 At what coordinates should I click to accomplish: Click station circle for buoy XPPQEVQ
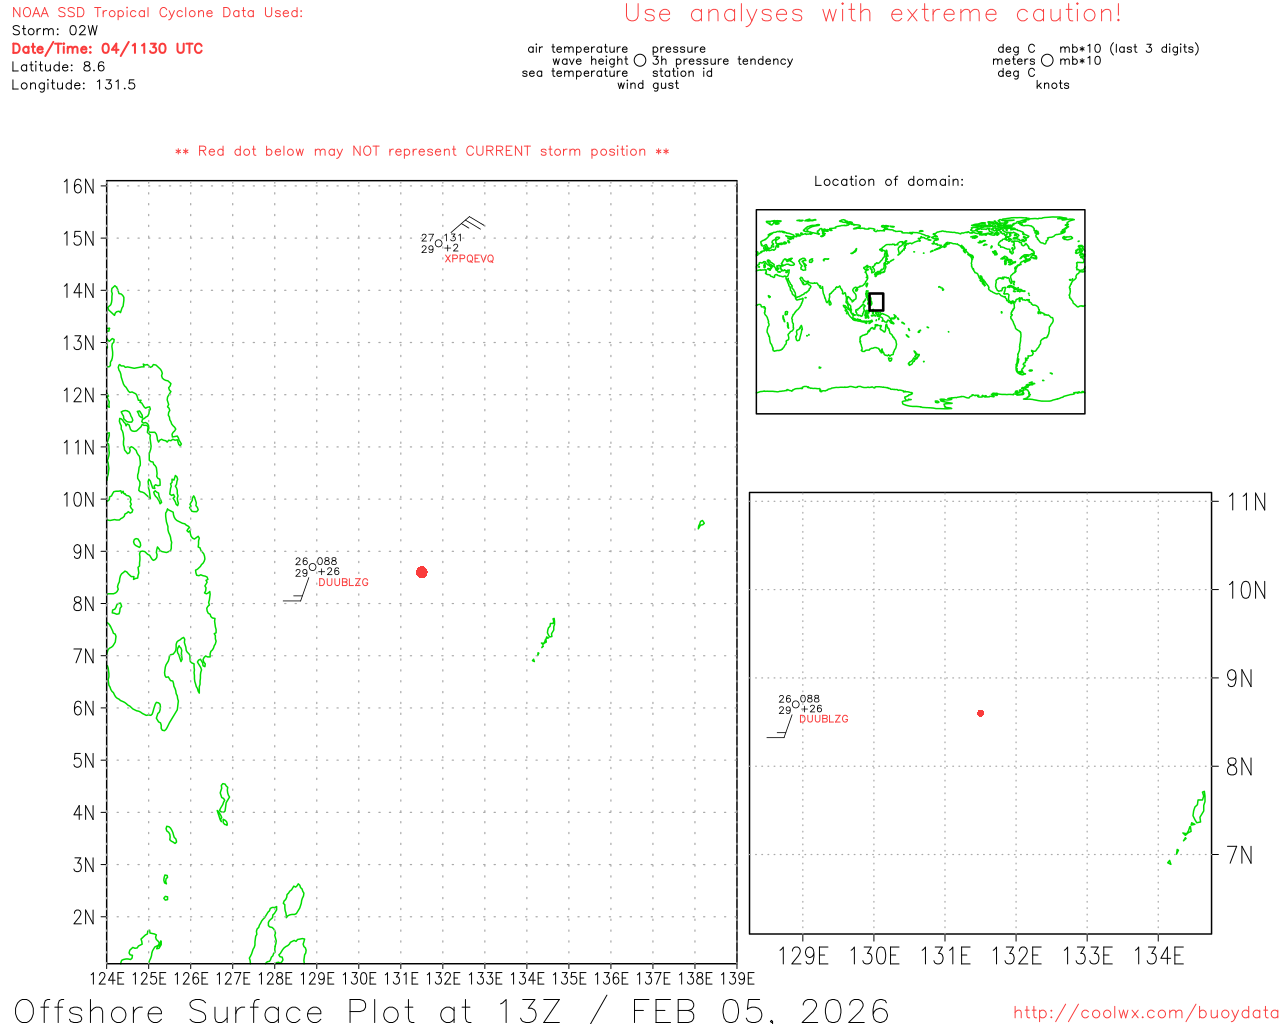click(439, 243)
